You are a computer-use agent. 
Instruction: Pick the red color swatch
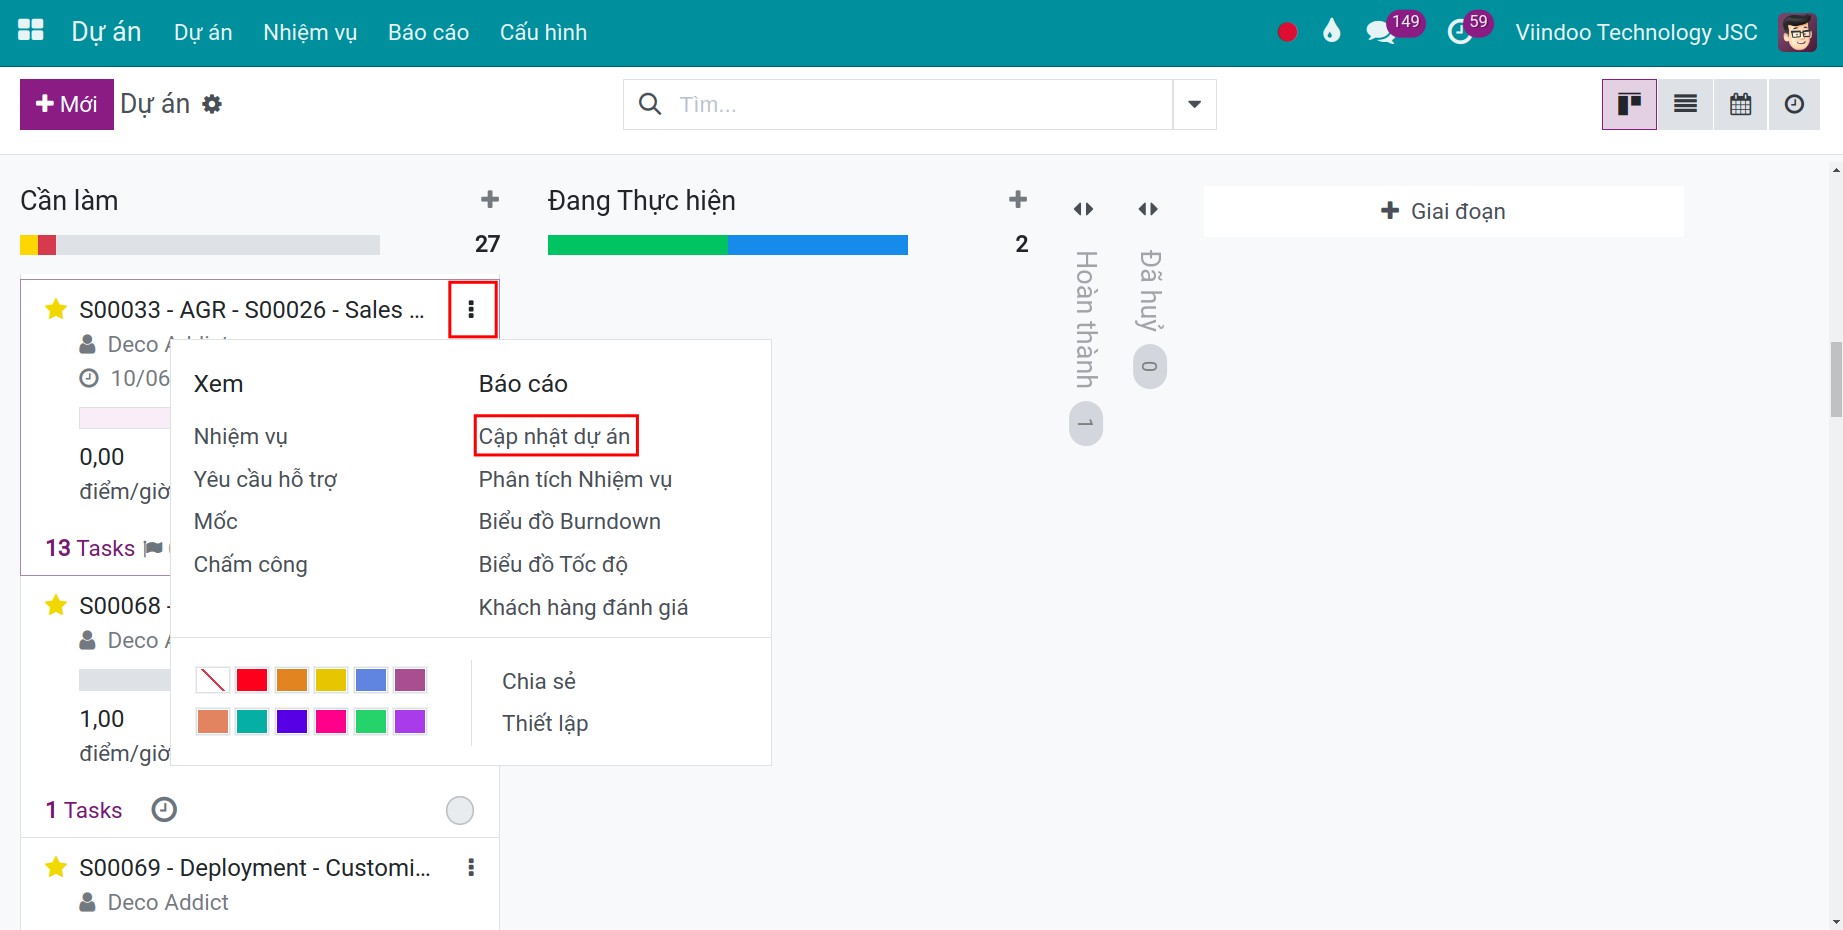click(x=252, y=680)
